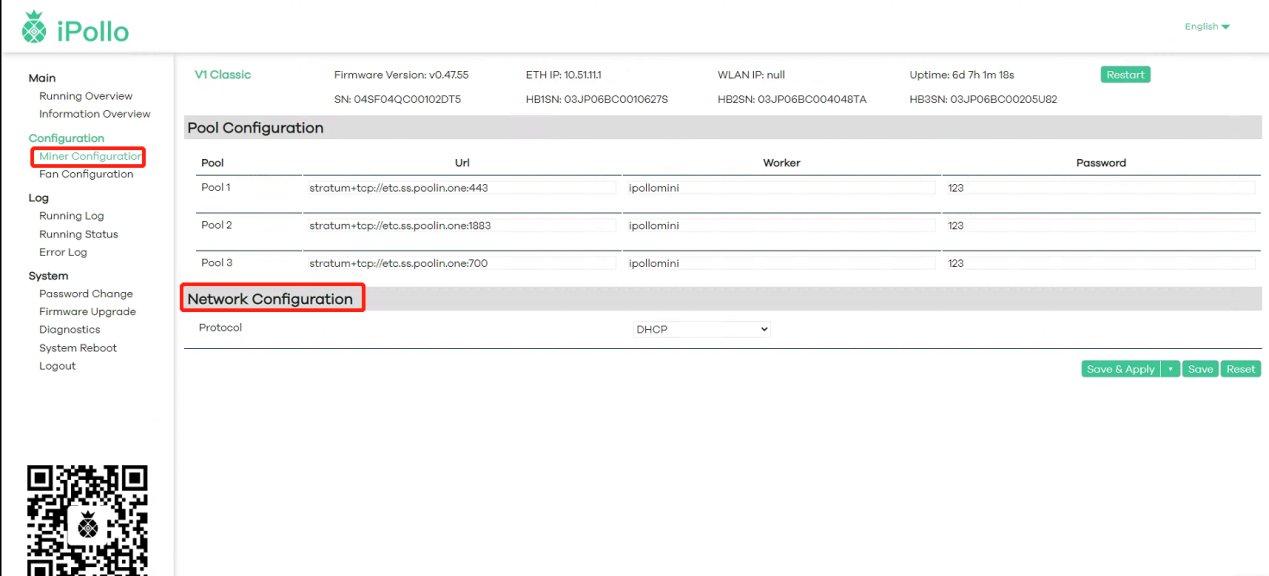Click the Save & Apply button
The width and height of the screenshot is (1269, 576).
click(1120, 369)
